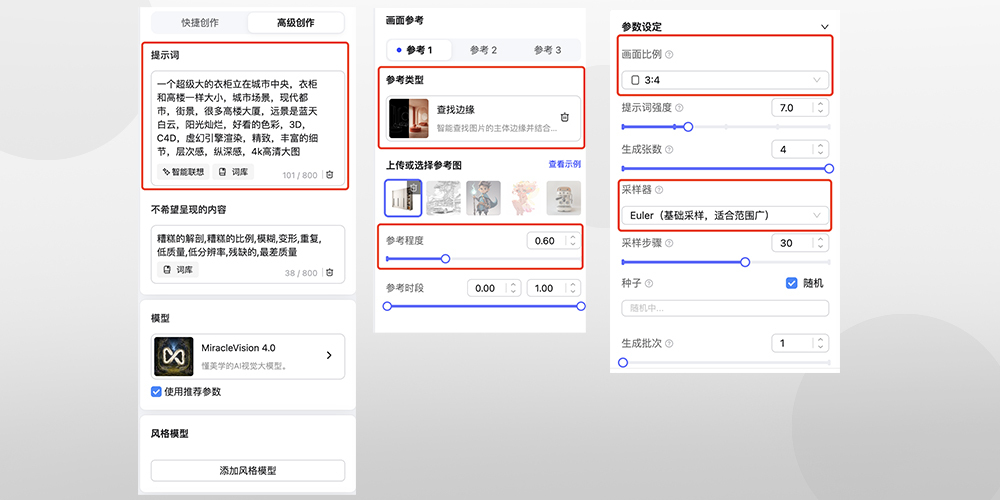Select the third reference image, the cartoon character
The width and height of the screenshot is (1000, 500).
pos(483,198)
